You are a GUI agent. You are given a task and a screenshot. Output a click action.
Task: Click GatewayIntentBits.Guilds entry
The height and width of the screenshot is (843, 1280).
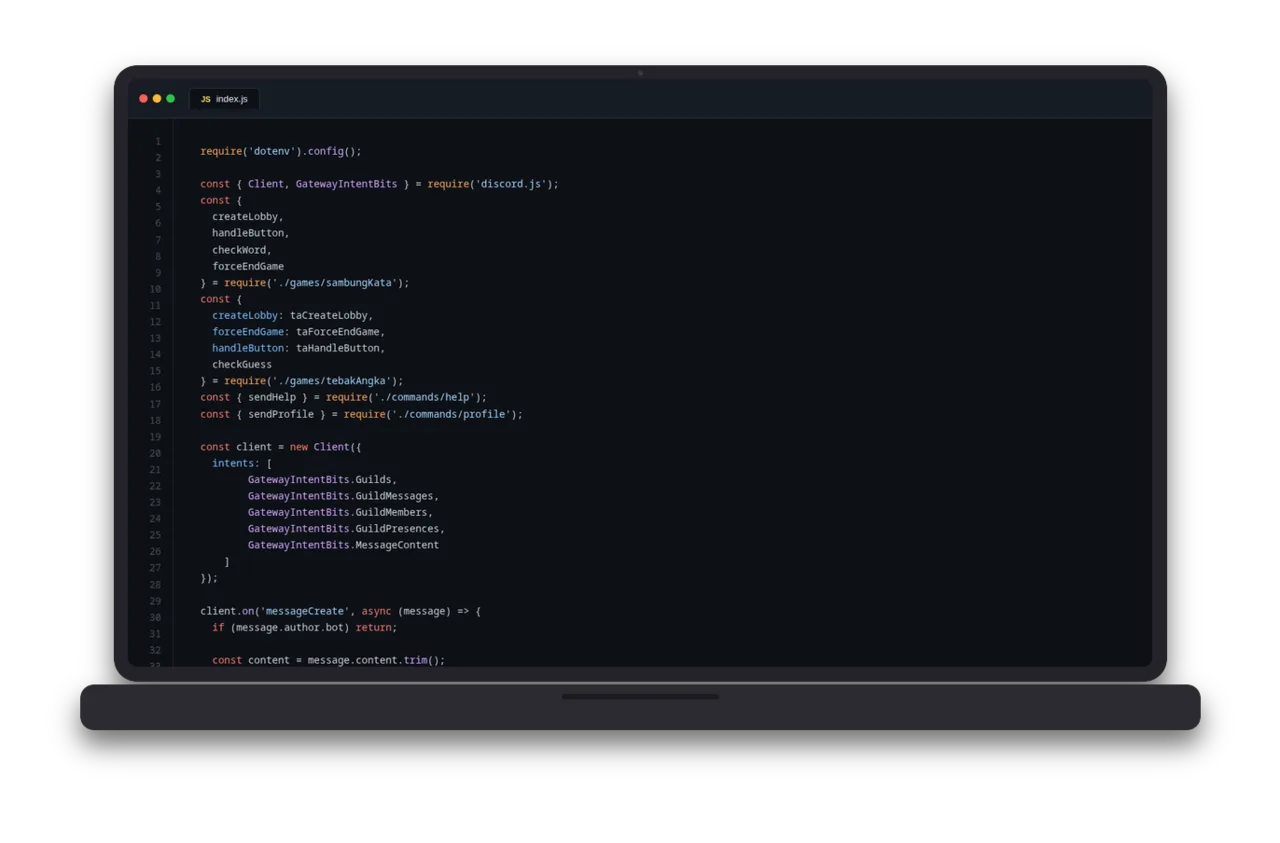point(320,479)
